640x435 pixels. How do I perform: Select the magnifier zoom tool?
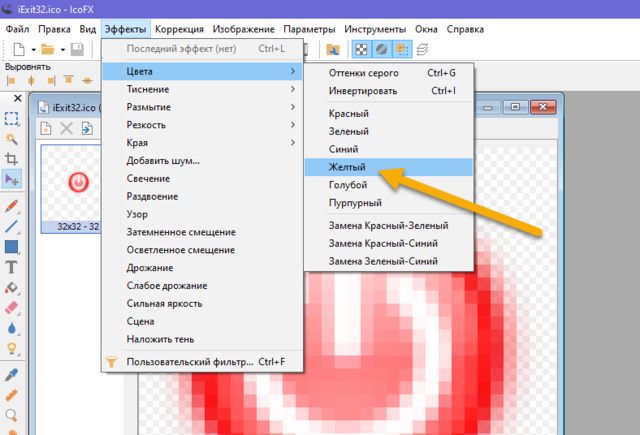pyautogui.click(x=11, y=415)
